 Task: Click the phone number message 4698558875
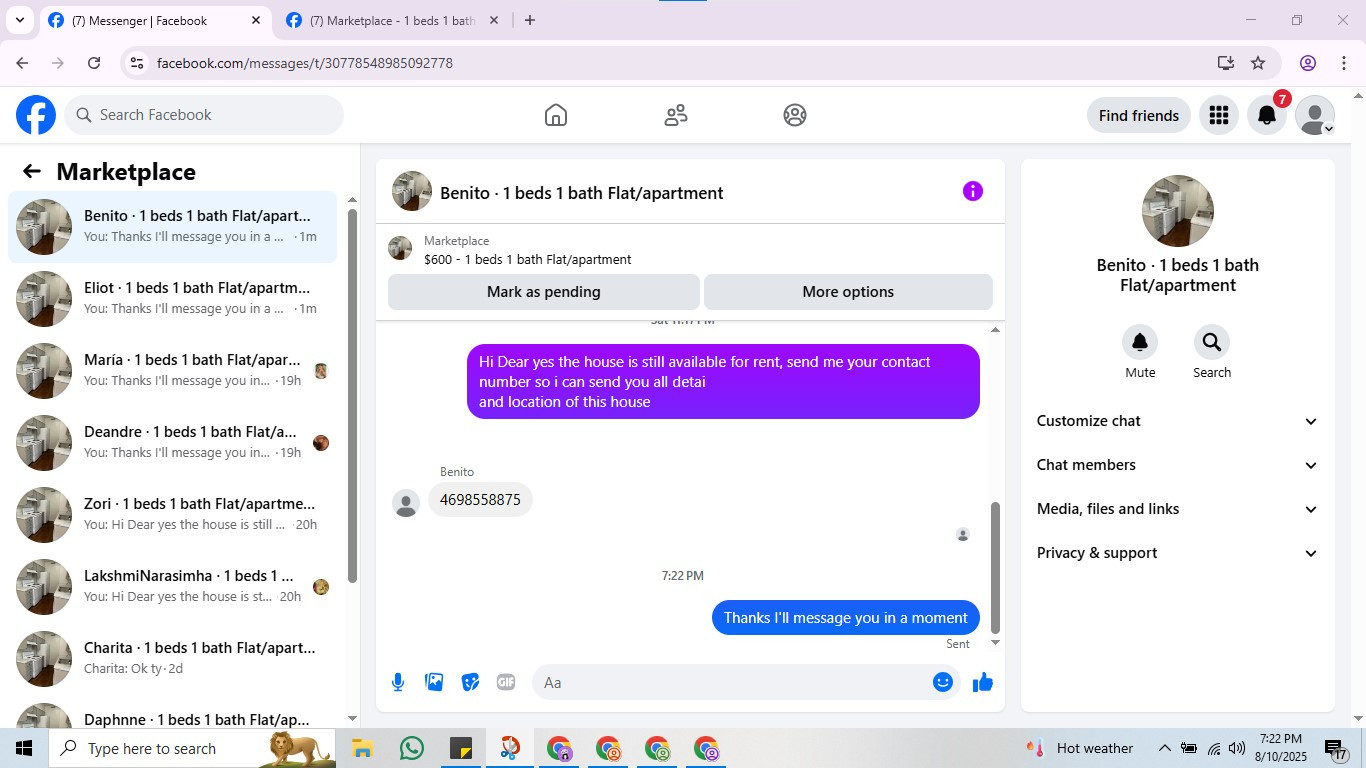pyautogui.click(x=480, y=500)
